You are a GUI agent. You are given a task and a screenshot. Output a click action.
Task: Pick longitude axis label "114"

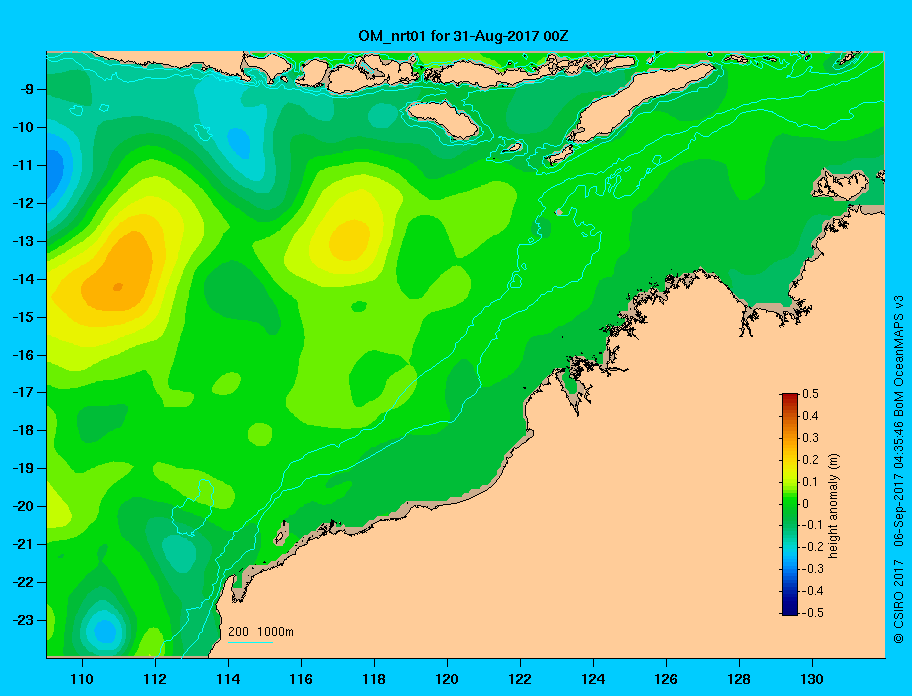tap(228, 679)
